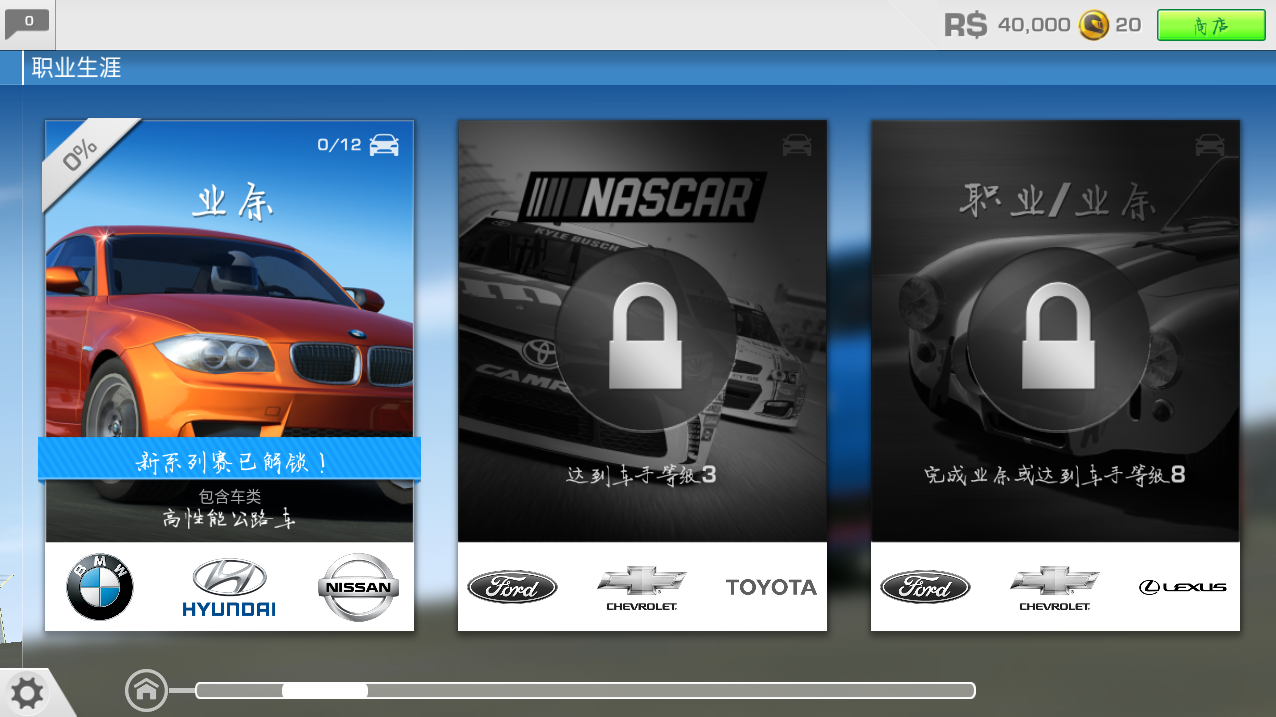
Task: Tap the 业余 amateur series title
Action: 234,204
